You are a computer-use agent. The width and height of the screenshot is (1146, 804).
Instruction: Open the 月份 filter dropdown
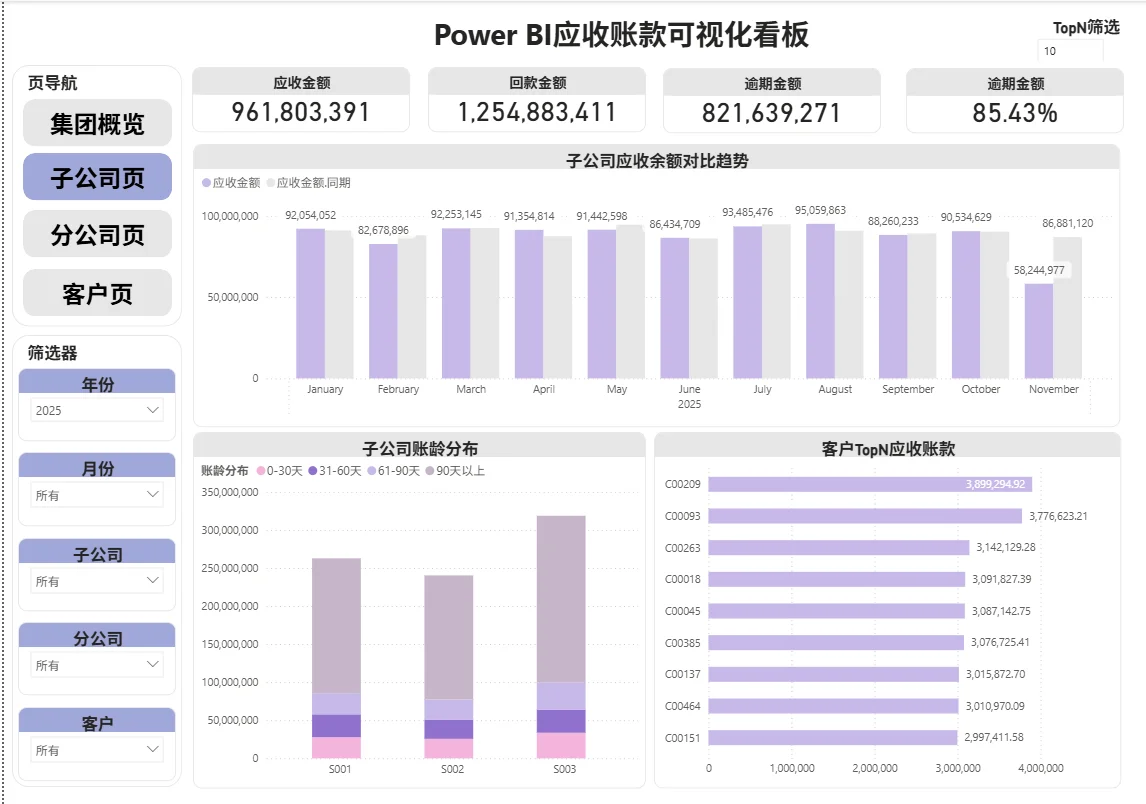click(97, 495)
